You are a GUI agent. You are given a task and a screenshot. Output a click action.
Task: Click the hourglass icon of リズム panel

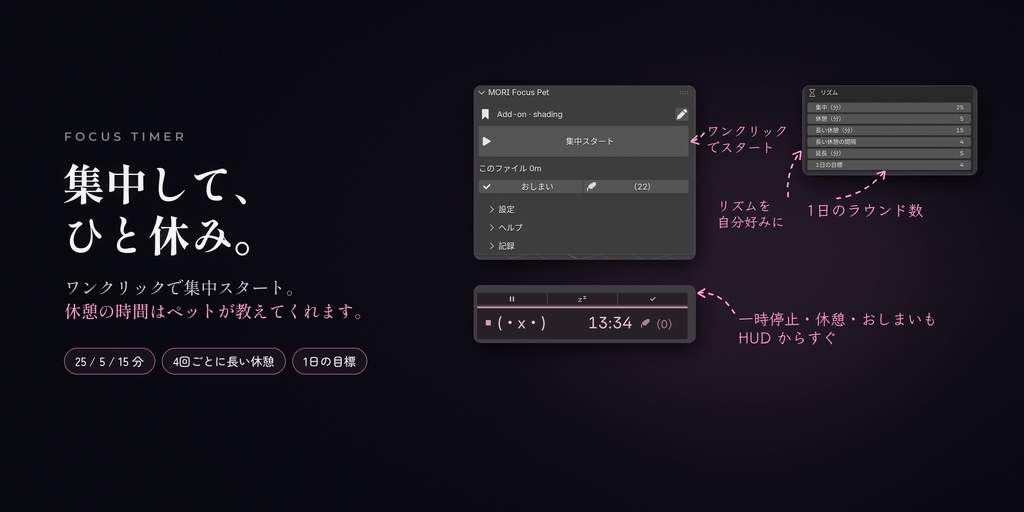[x=812, y=93]
